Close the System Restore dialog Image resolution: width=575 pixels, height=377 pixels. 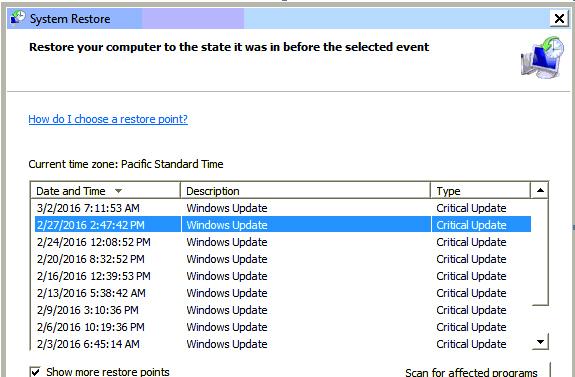pos(559,18)
